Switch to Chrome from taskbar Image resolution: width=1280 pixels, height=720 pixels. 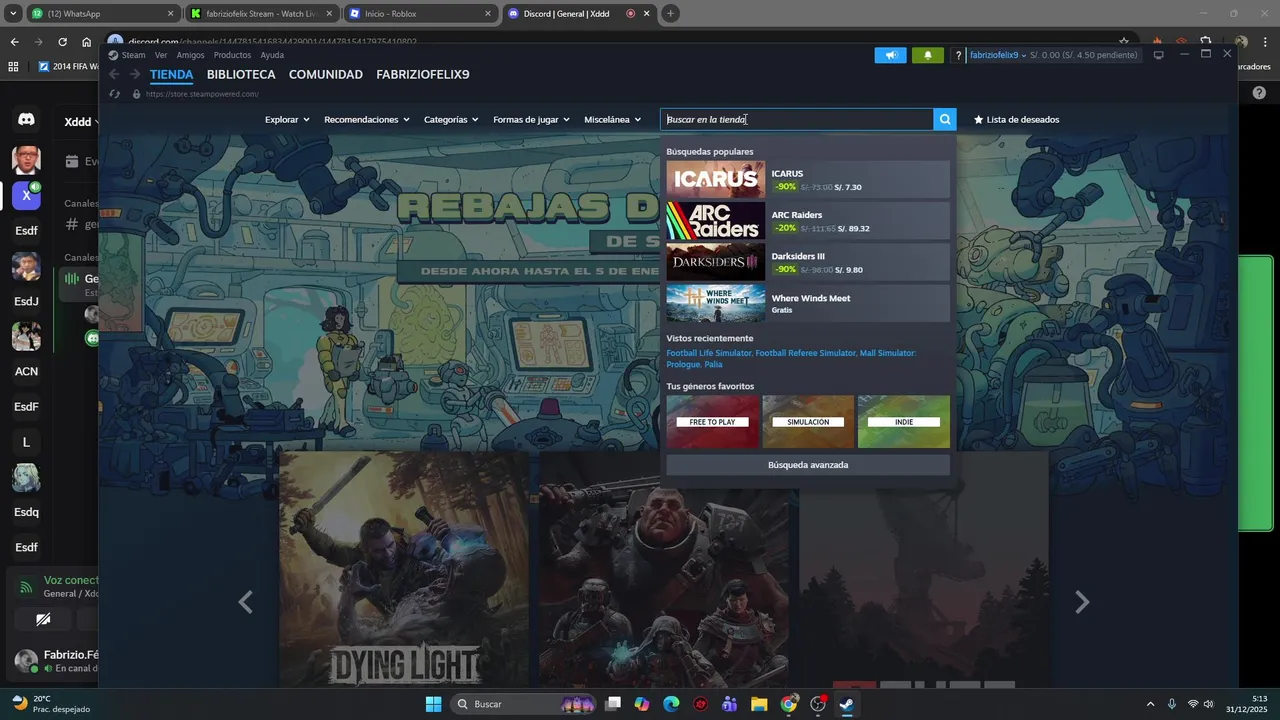pyautogui.click(x=789, y=704)
